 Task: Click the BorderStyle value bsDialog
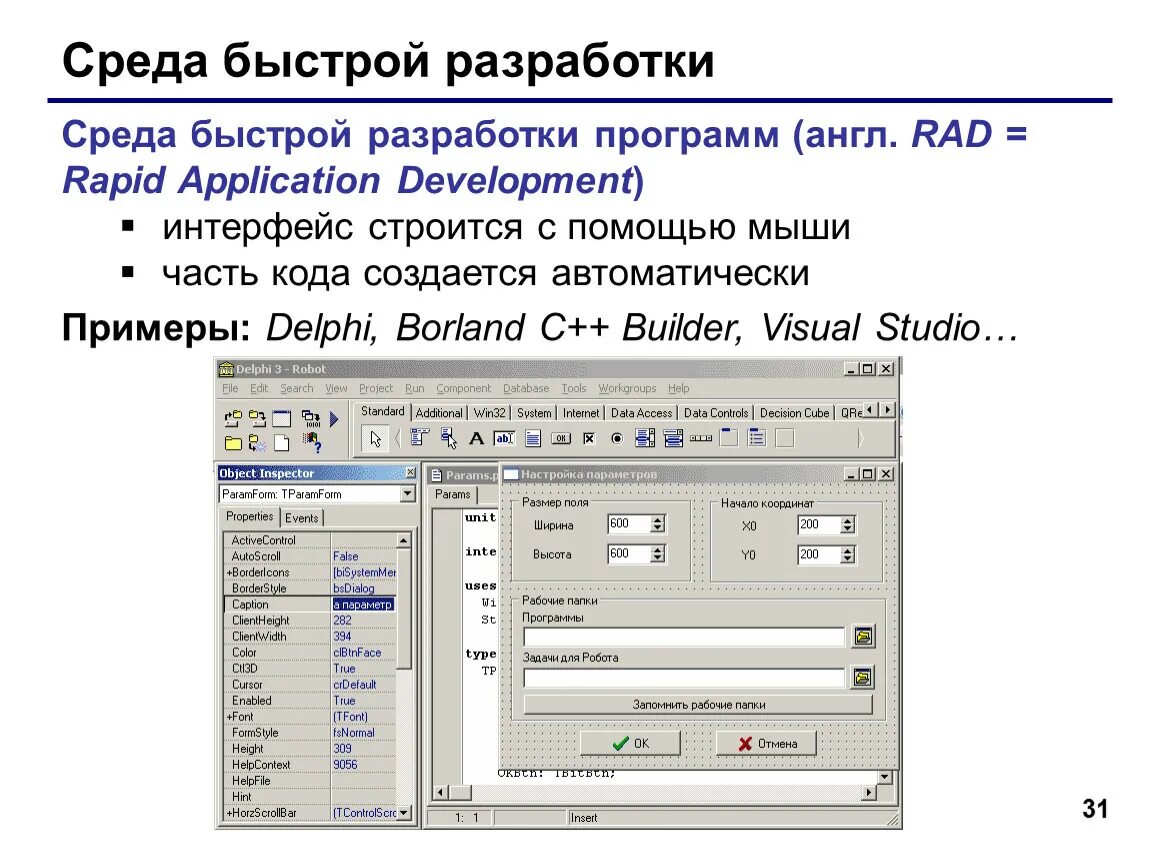coord(354,588)
